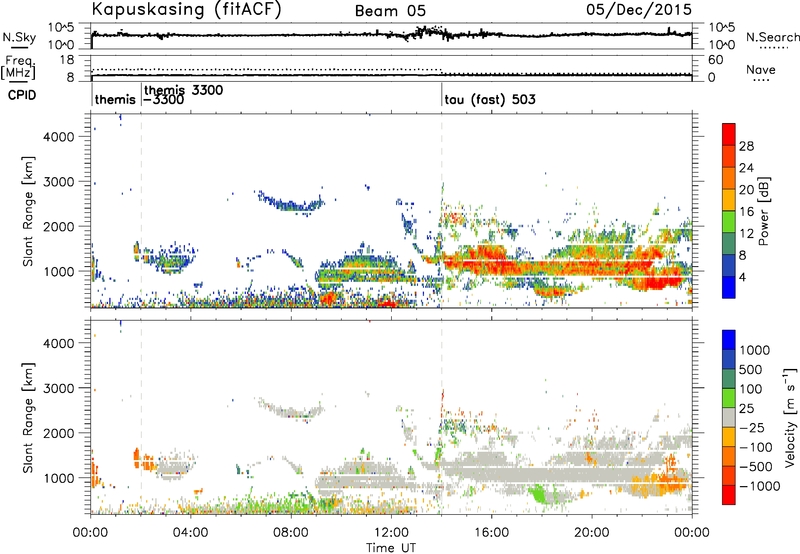This screenshot has width=800, height=554.
Task: Click the Slant Range [km] label of Velocity panel
Action: click(29, 417)
